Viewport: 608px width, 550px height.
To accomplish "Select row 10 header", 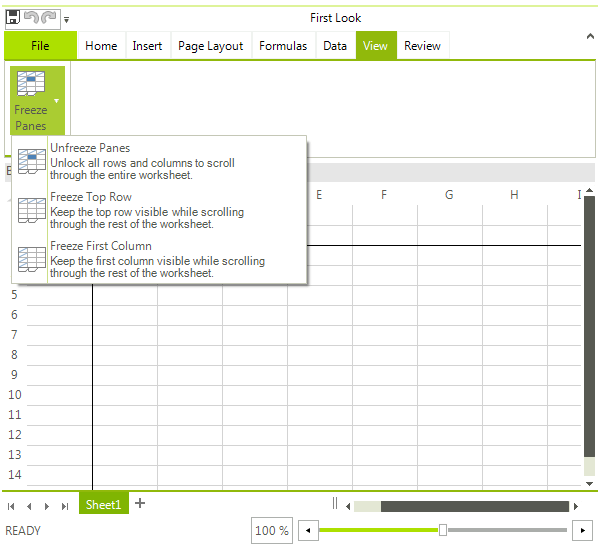I will point(15,395).
